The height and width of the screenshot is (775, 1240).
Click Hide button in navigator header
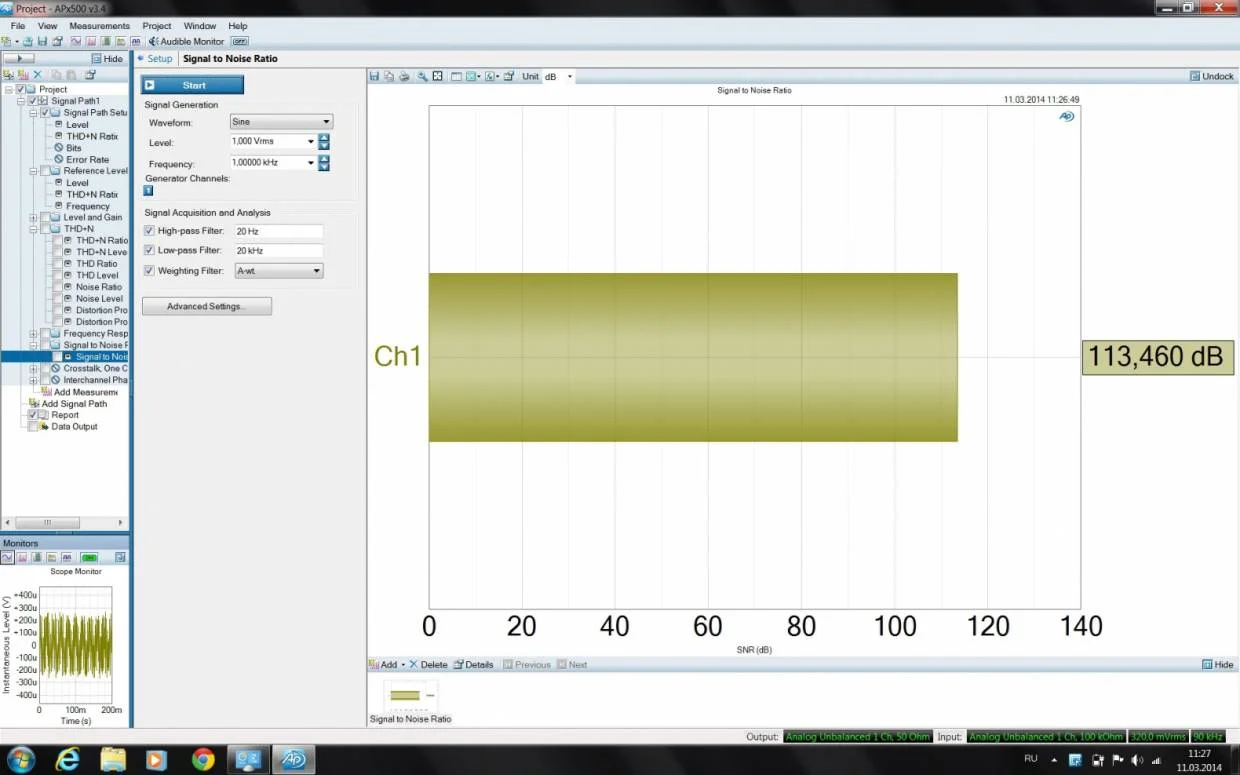pyautogui.click(x=107, y=59)
